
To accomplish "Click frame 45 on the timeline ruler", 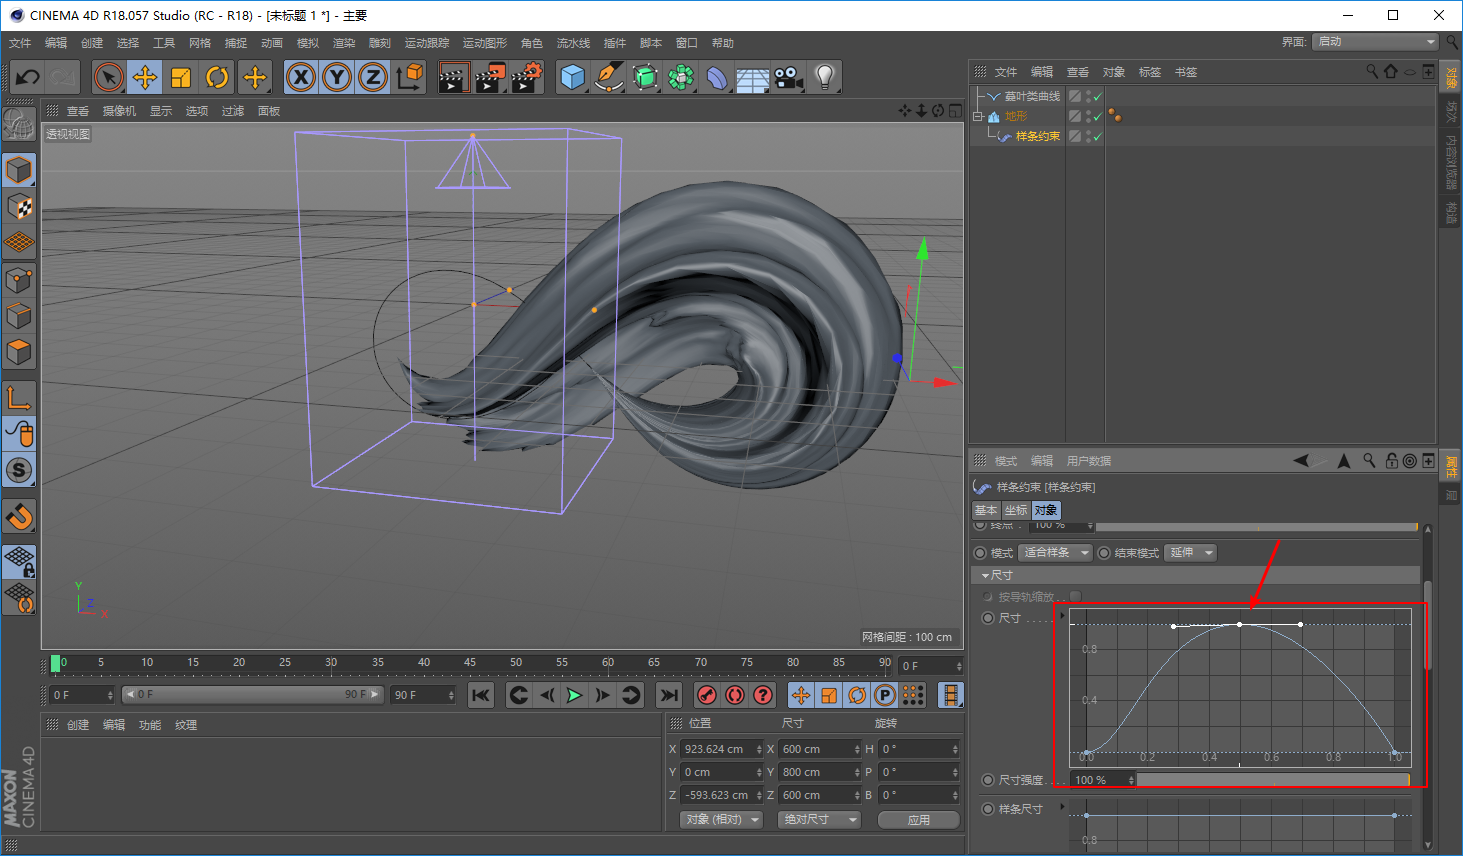I will 470,663.
